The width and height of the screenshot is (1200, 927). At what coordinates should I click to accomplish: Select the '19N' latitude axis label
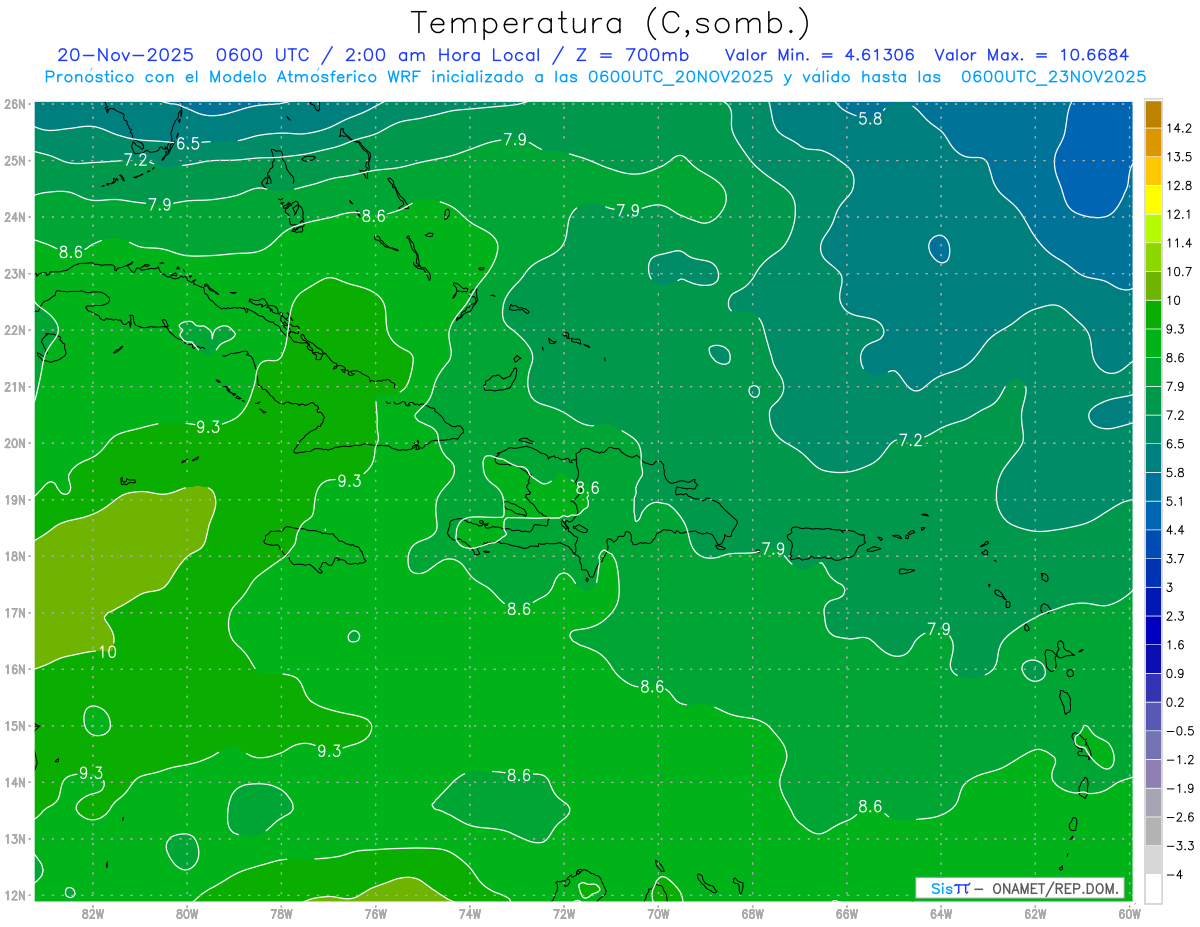click(x=15, y=499)
